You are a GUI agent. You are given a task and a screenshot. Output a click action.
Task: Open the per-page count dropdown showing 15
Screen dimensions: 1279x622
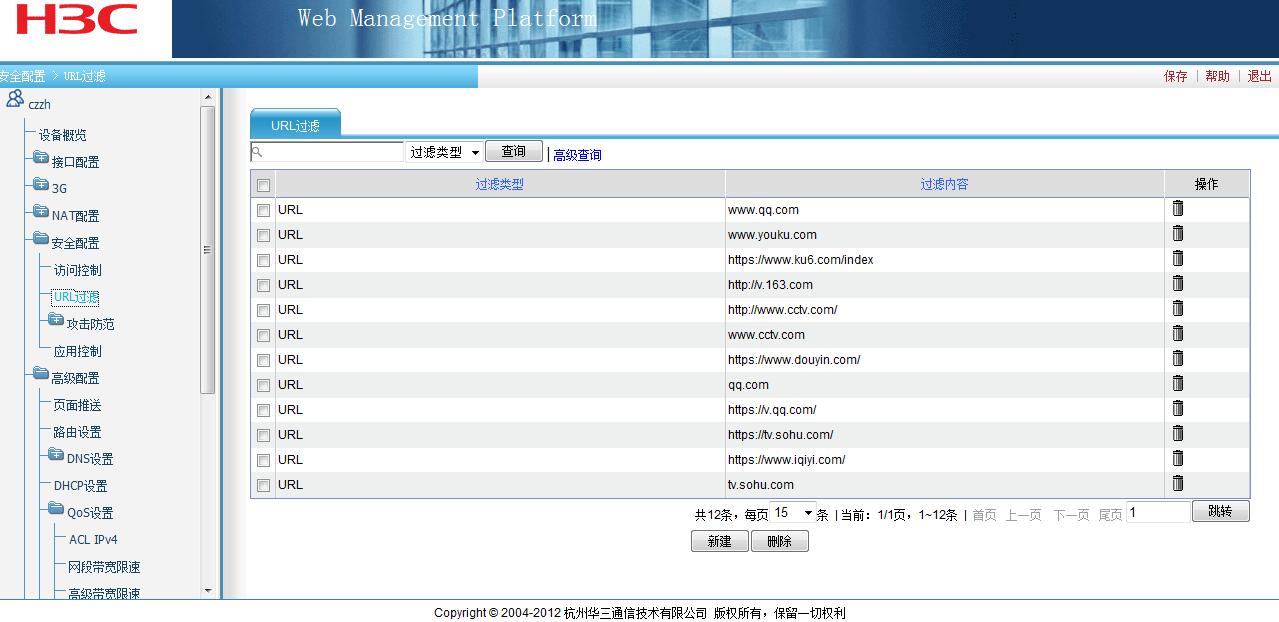pos(794,513)
